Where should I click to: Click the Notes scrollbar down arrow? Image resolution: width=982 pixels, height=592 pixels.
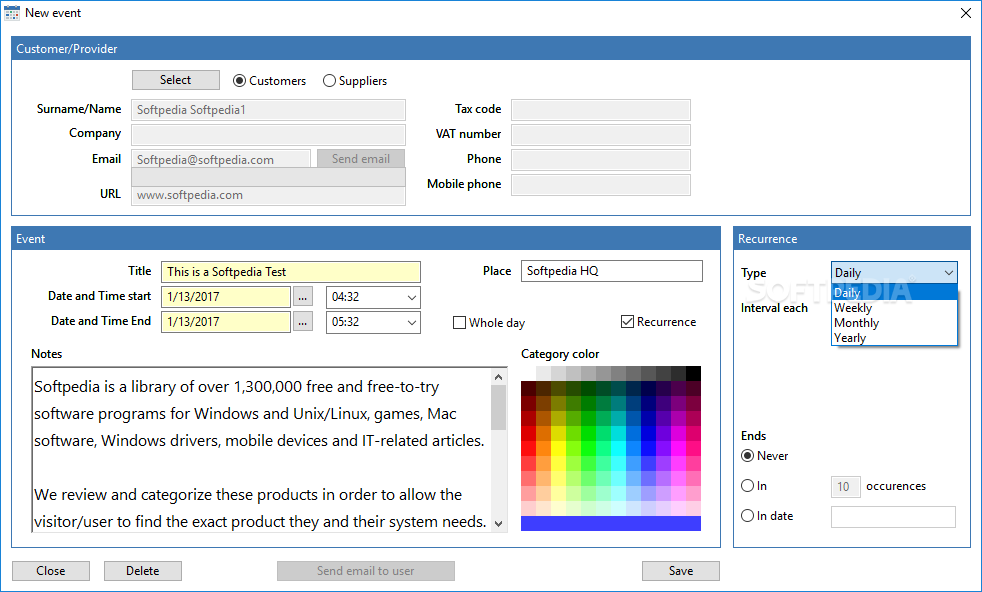point(499,524)
